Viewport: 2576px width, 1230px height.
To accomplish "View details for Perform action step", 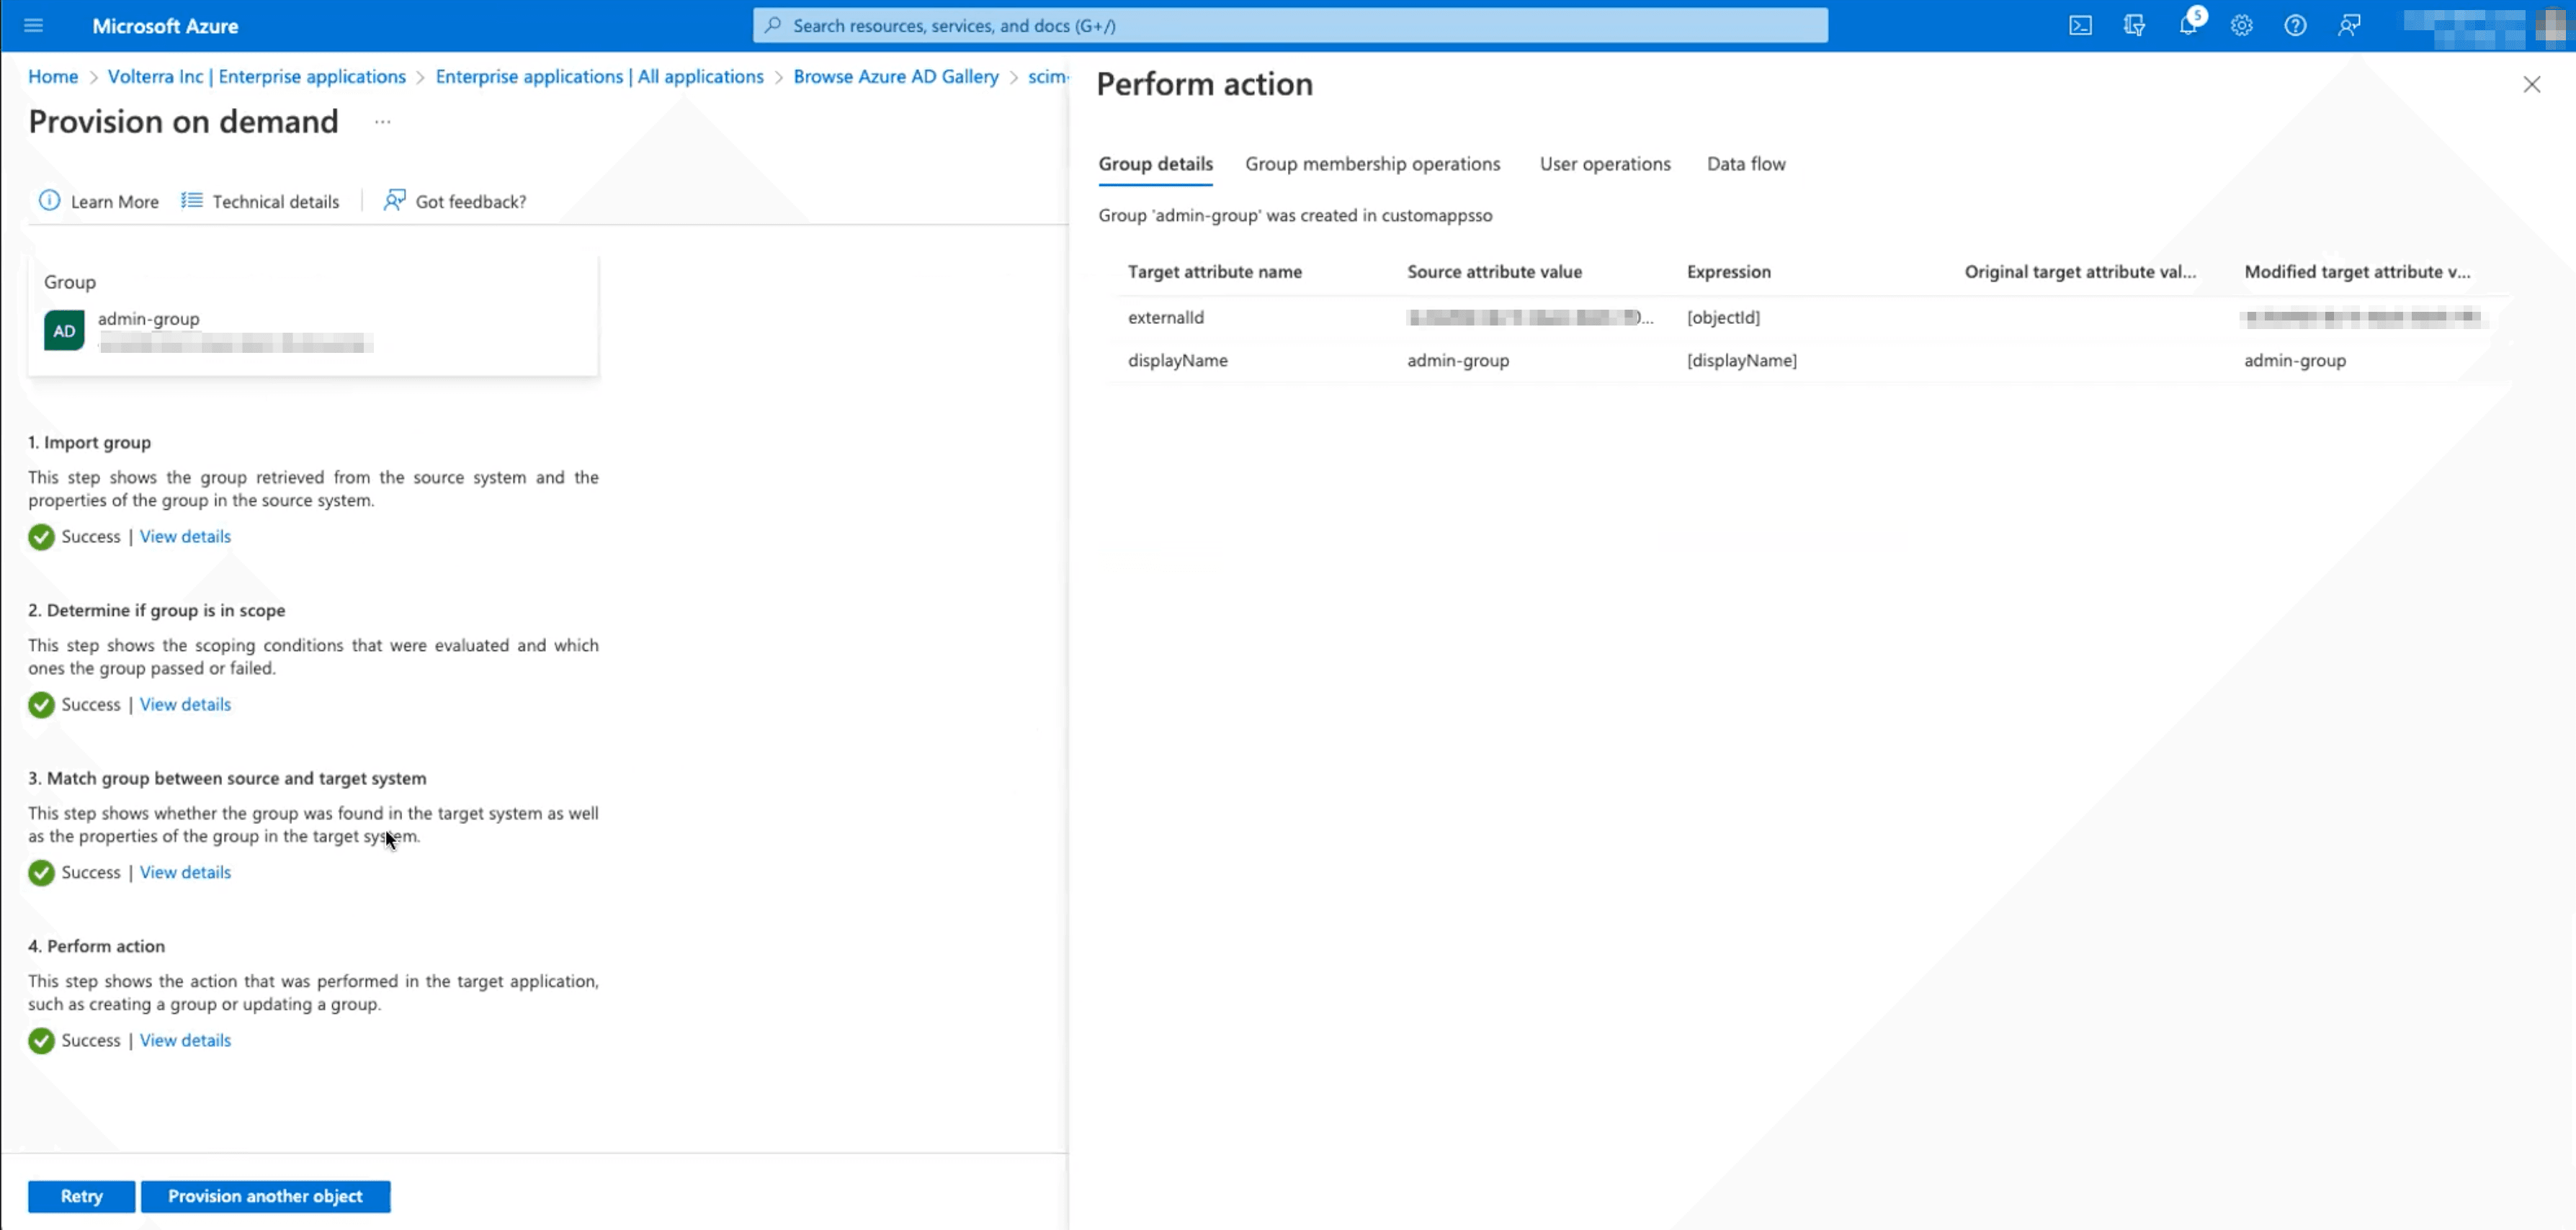I will 185,1041.
